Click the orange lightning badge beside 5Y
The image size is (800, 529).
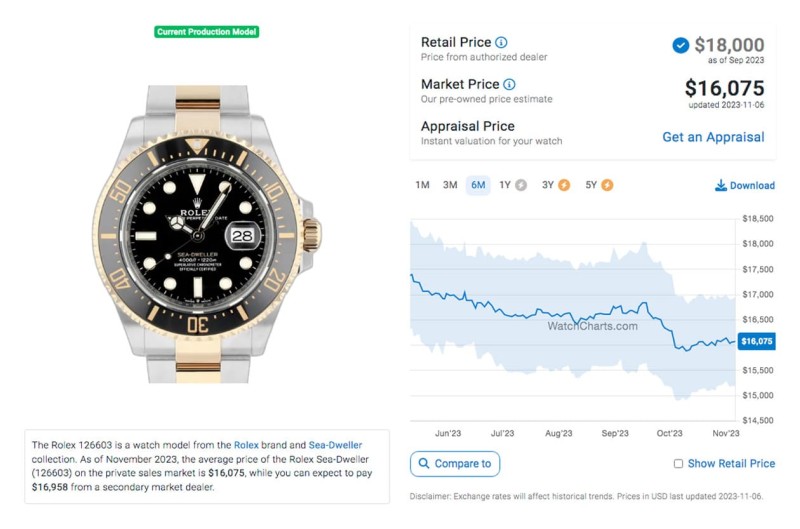point(607,185)
